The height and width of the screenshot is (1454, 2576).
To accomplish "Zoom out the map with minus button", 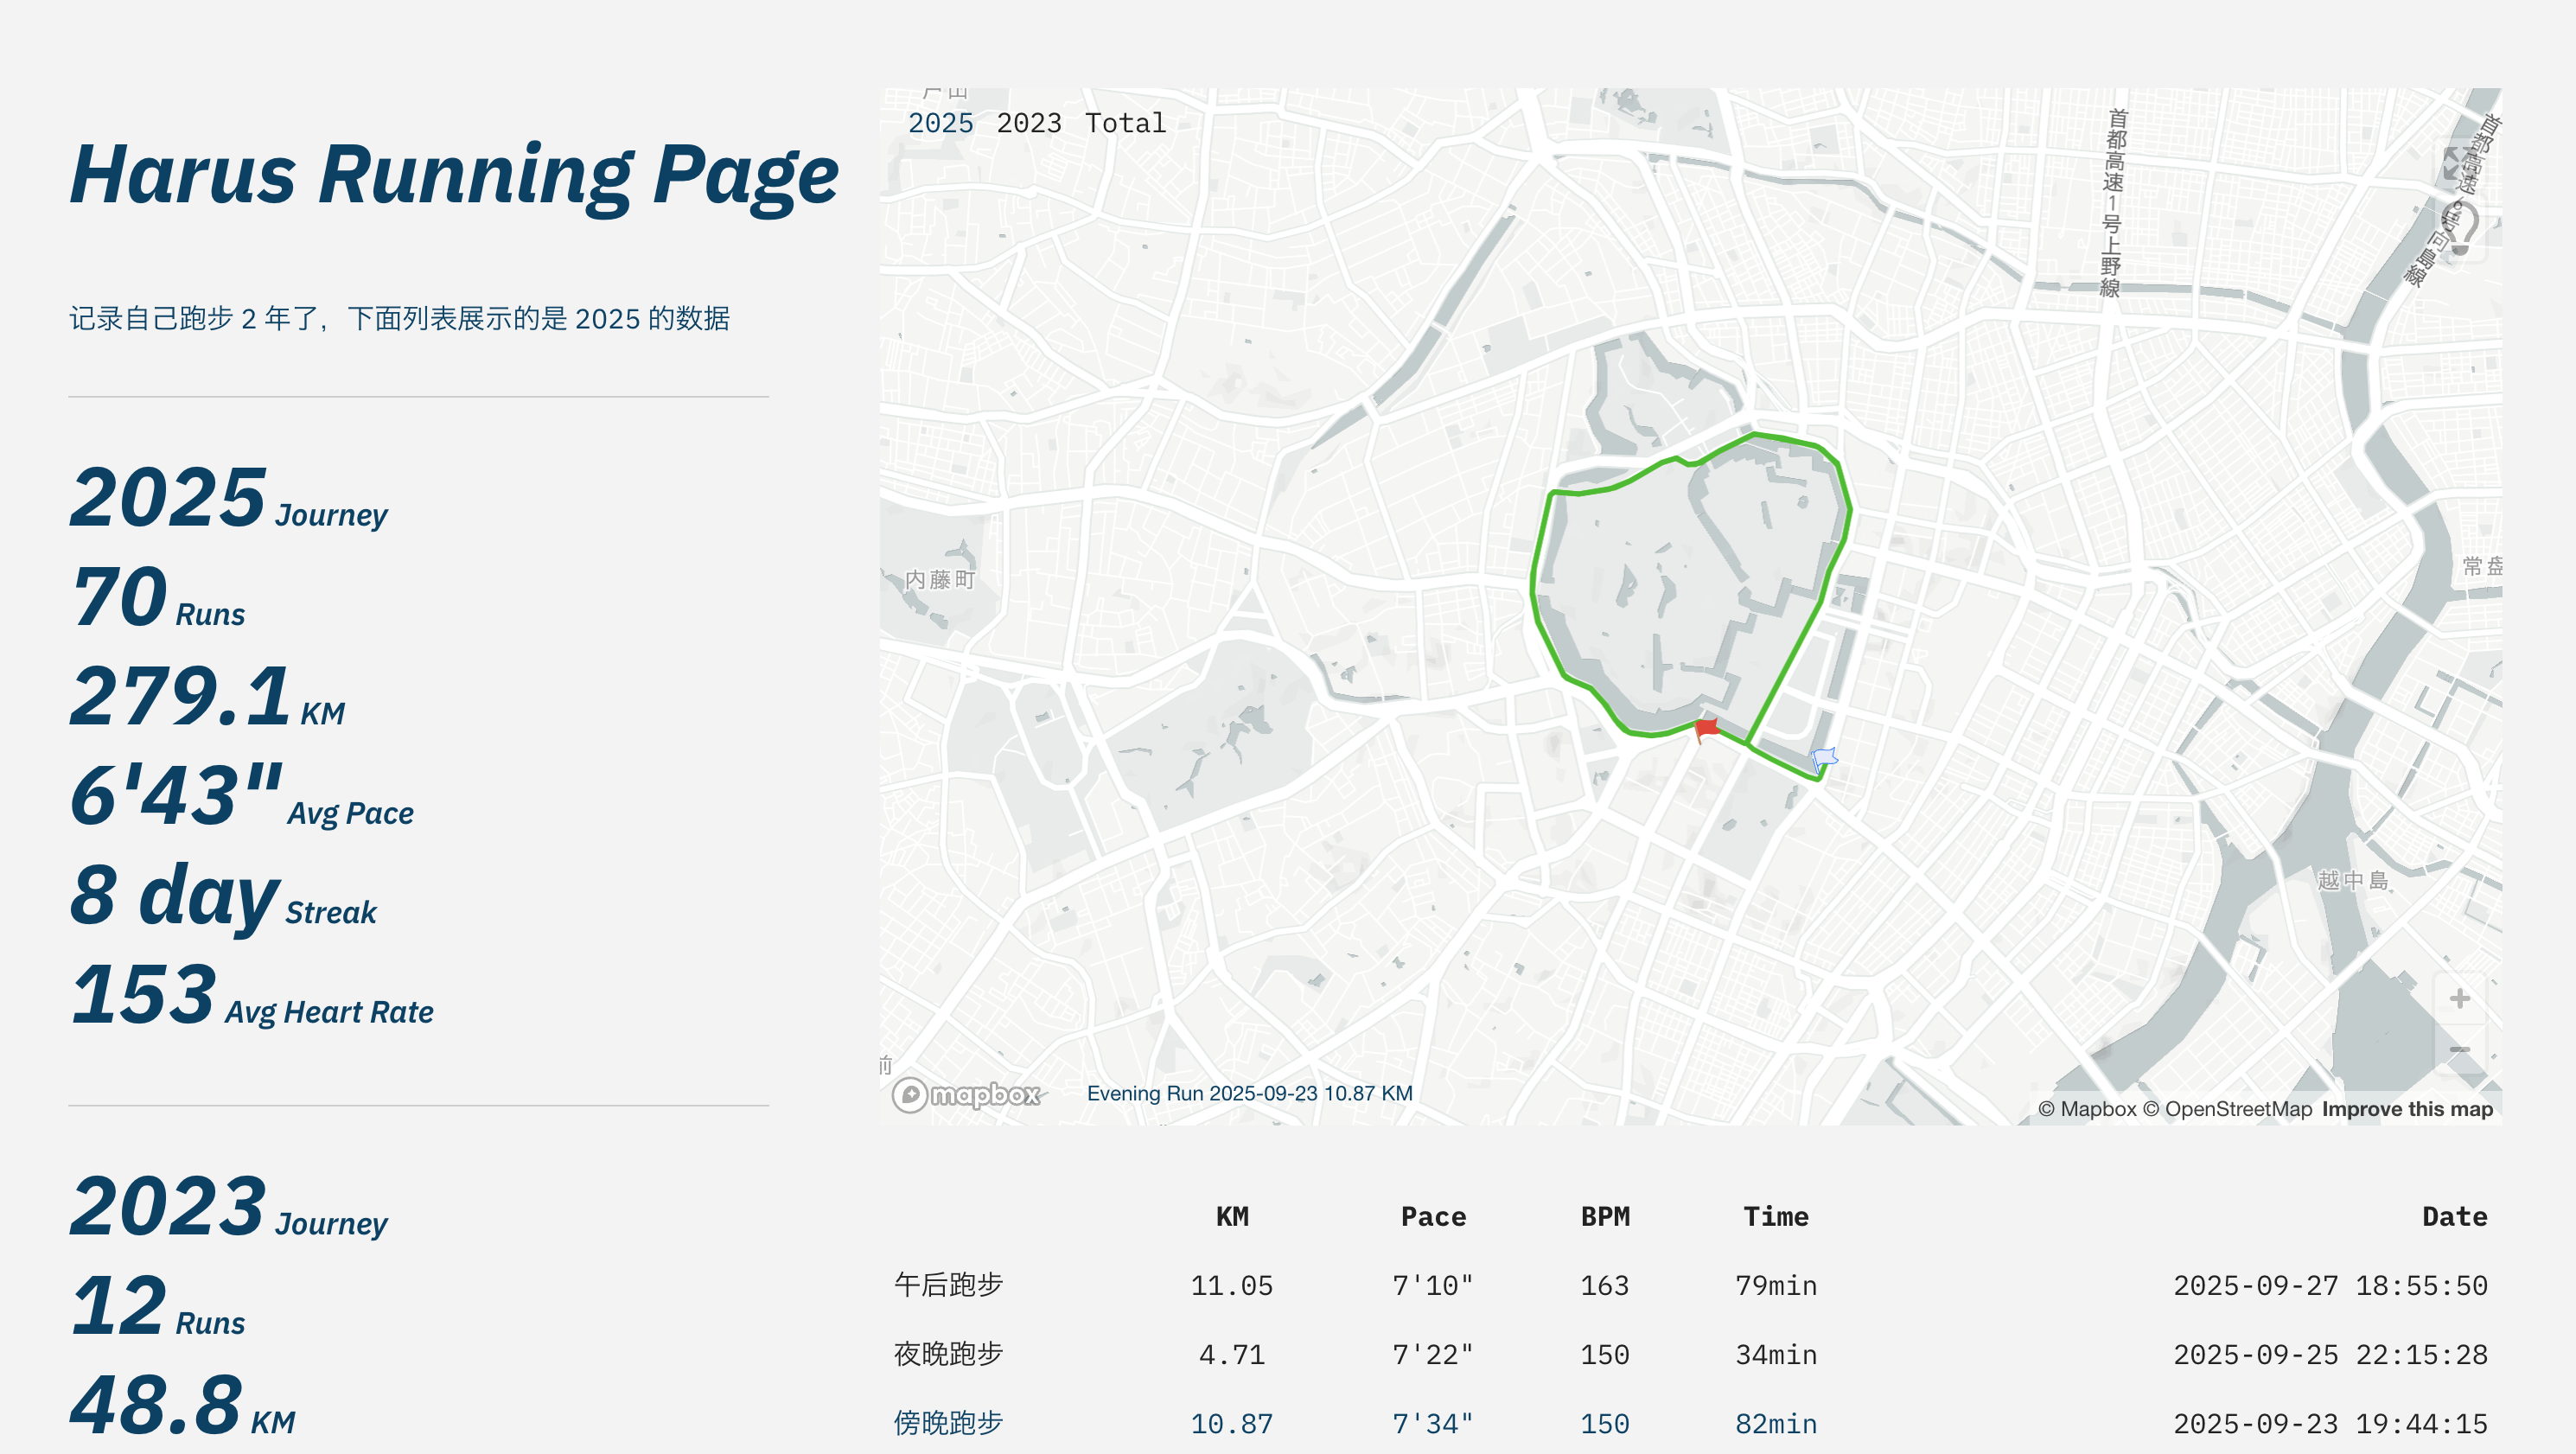I will click(x=2459, y=1048).
